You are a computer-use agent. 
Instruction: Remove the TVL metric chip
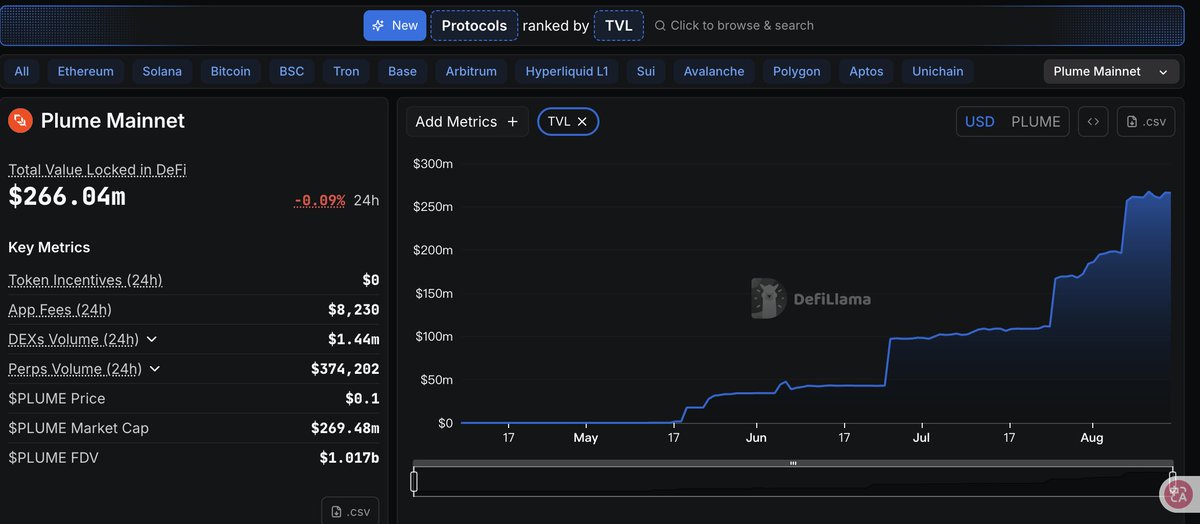(582, 122)
